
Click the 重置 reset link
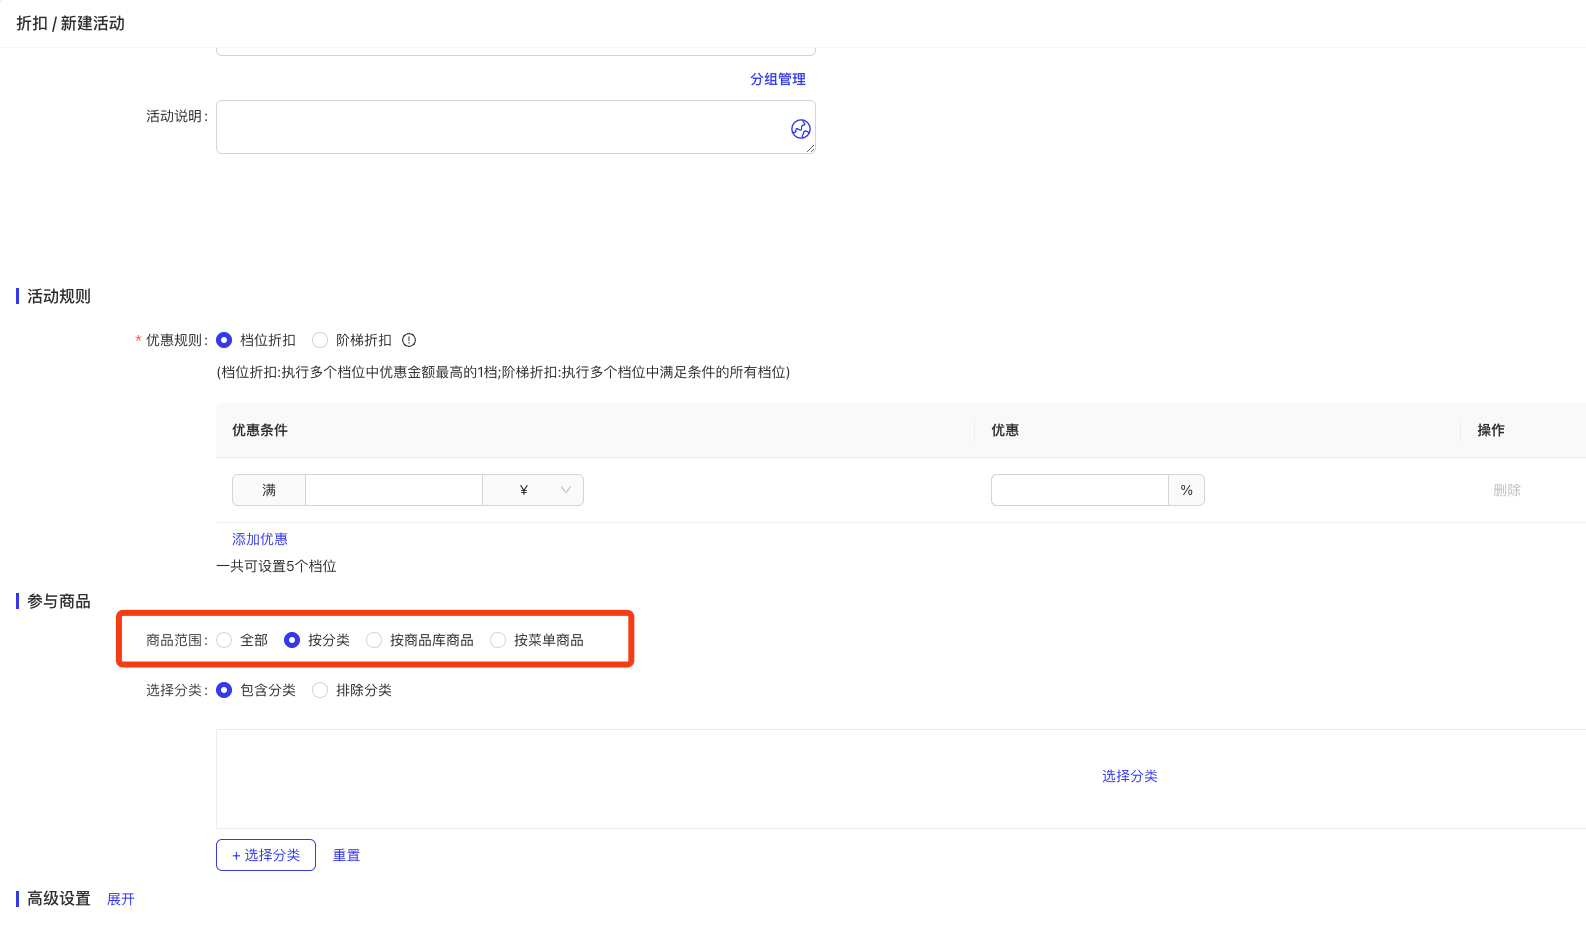[346, 855]
